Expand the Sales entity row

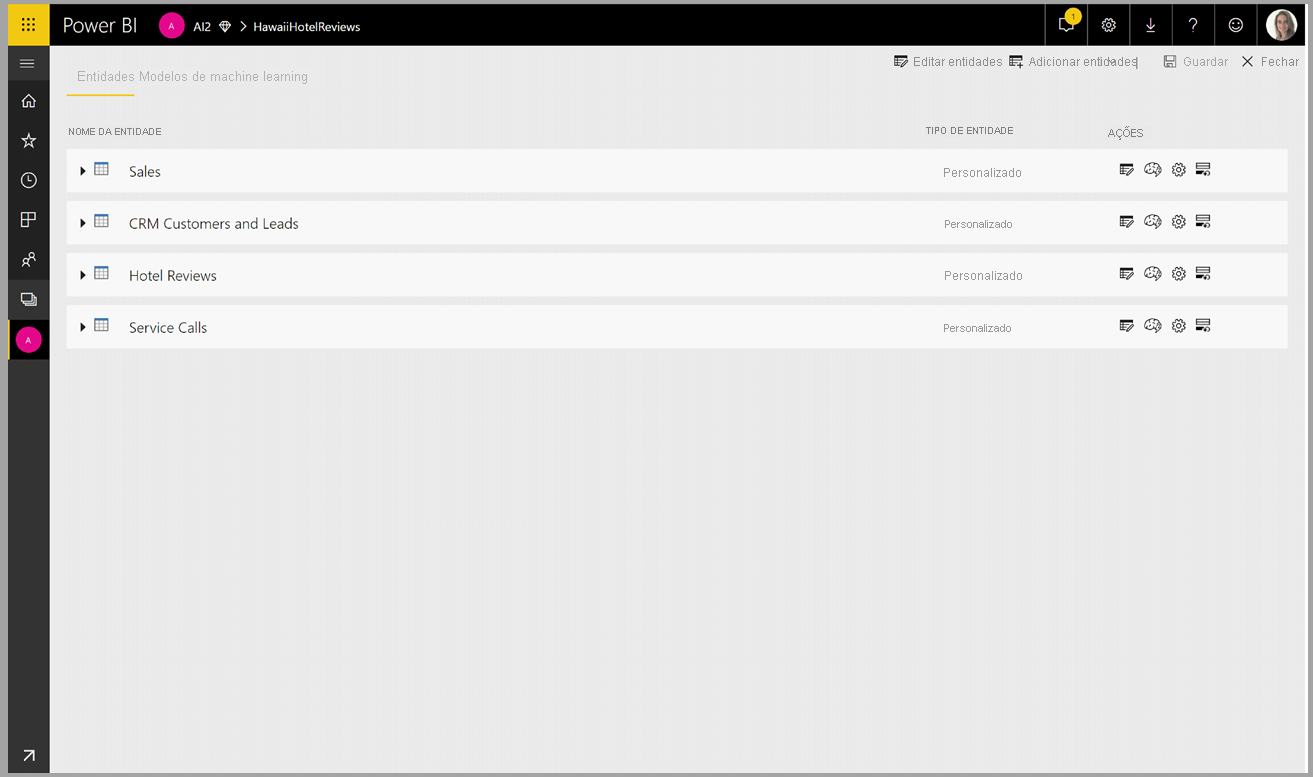point(83,172)
